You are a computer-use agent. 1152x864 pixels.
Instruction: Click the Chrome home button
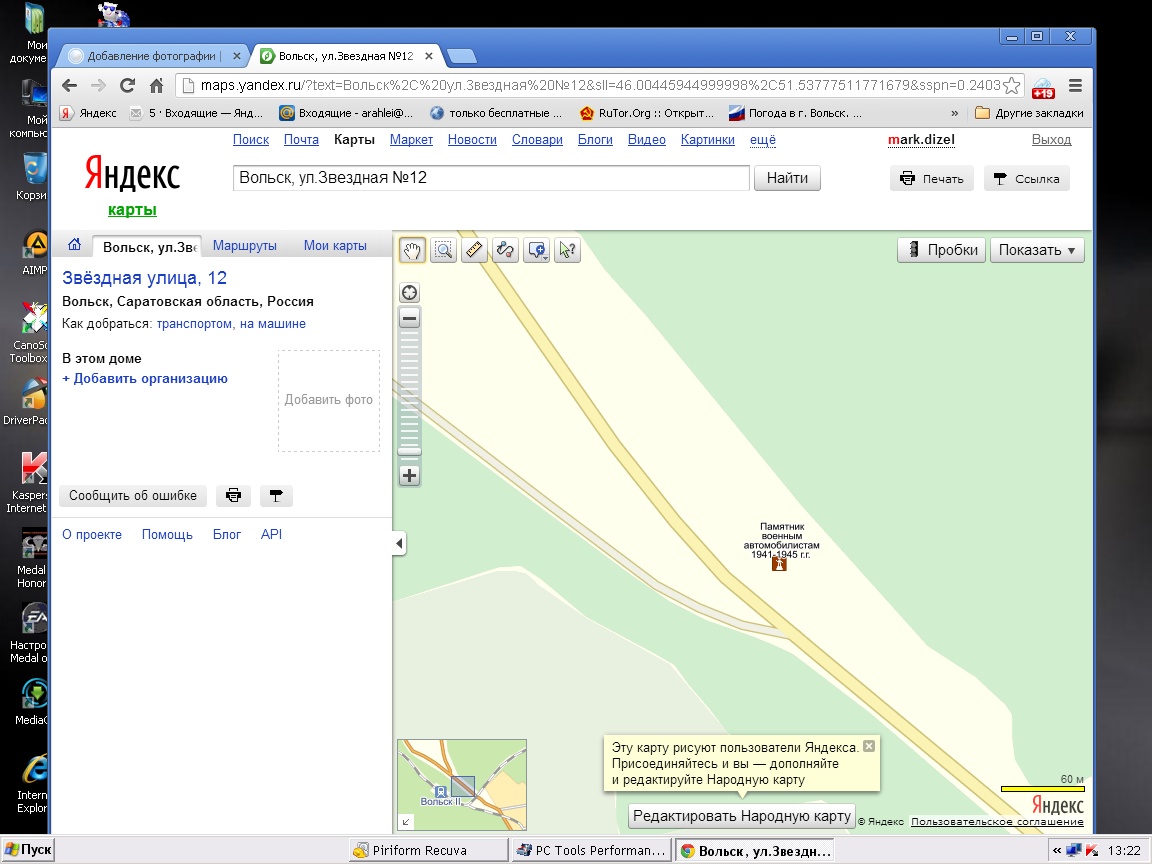[156, 86]
